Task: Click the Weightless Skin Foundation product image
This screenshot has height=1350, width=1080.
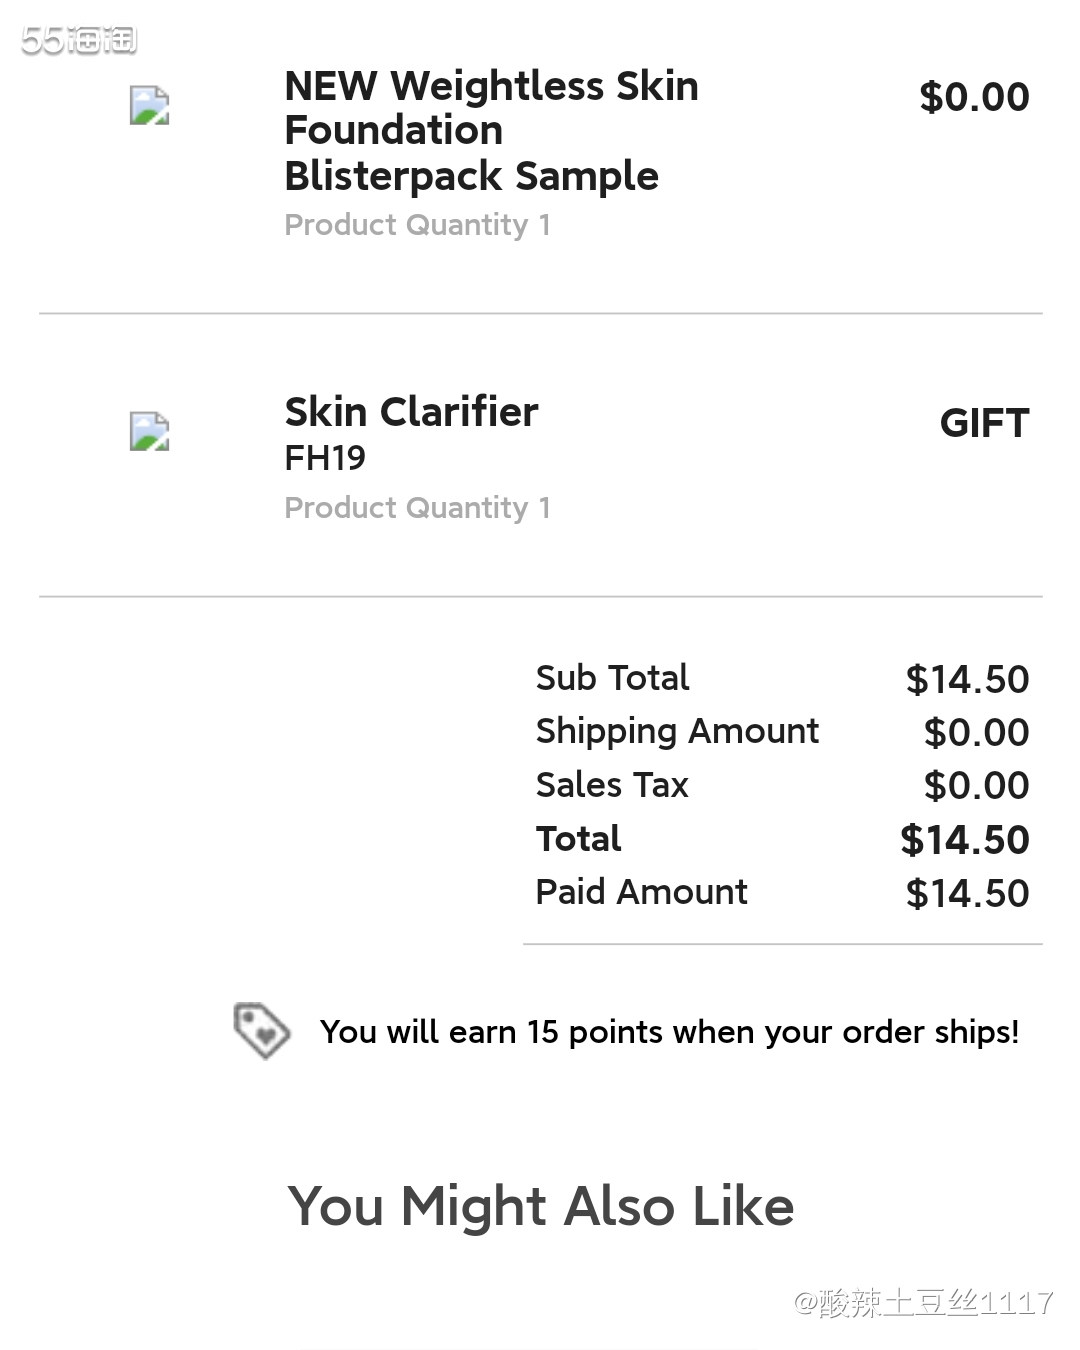Action: pyautogui.click(x=150, y=105)
